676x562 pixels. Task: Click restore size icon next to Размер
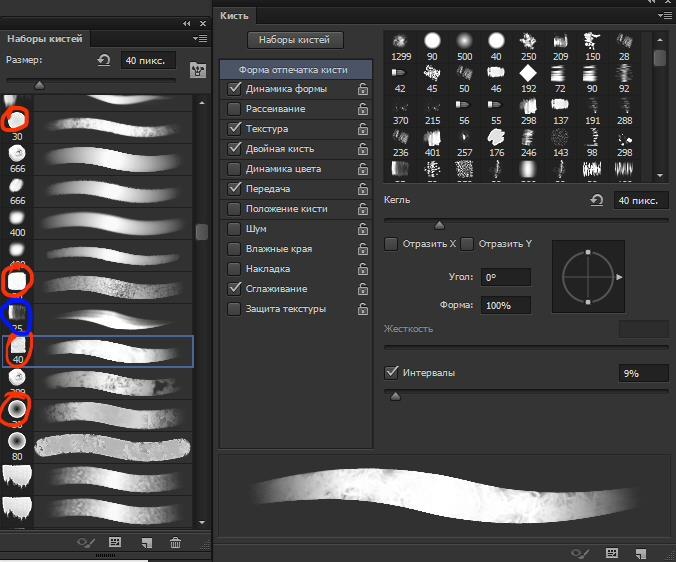(104, 61)
